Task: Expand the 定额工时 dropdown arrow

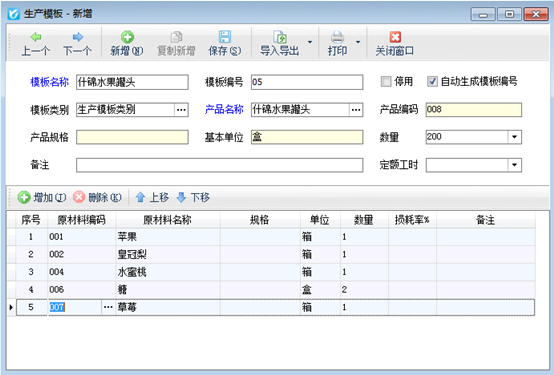Action: [x=514, y=165]
